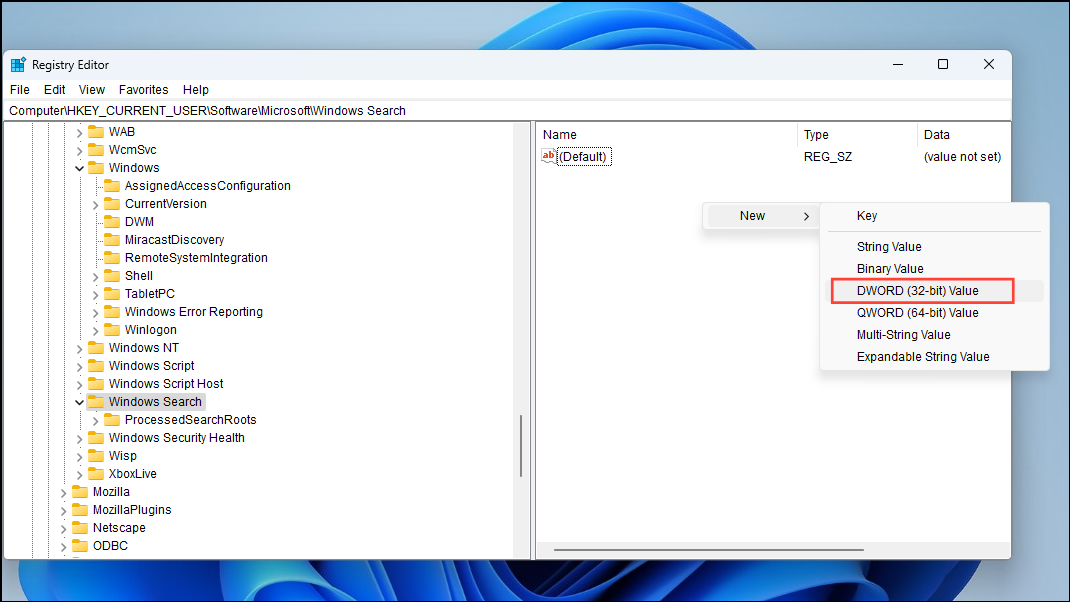Expand the Windows NT key node

click(80, 348)
